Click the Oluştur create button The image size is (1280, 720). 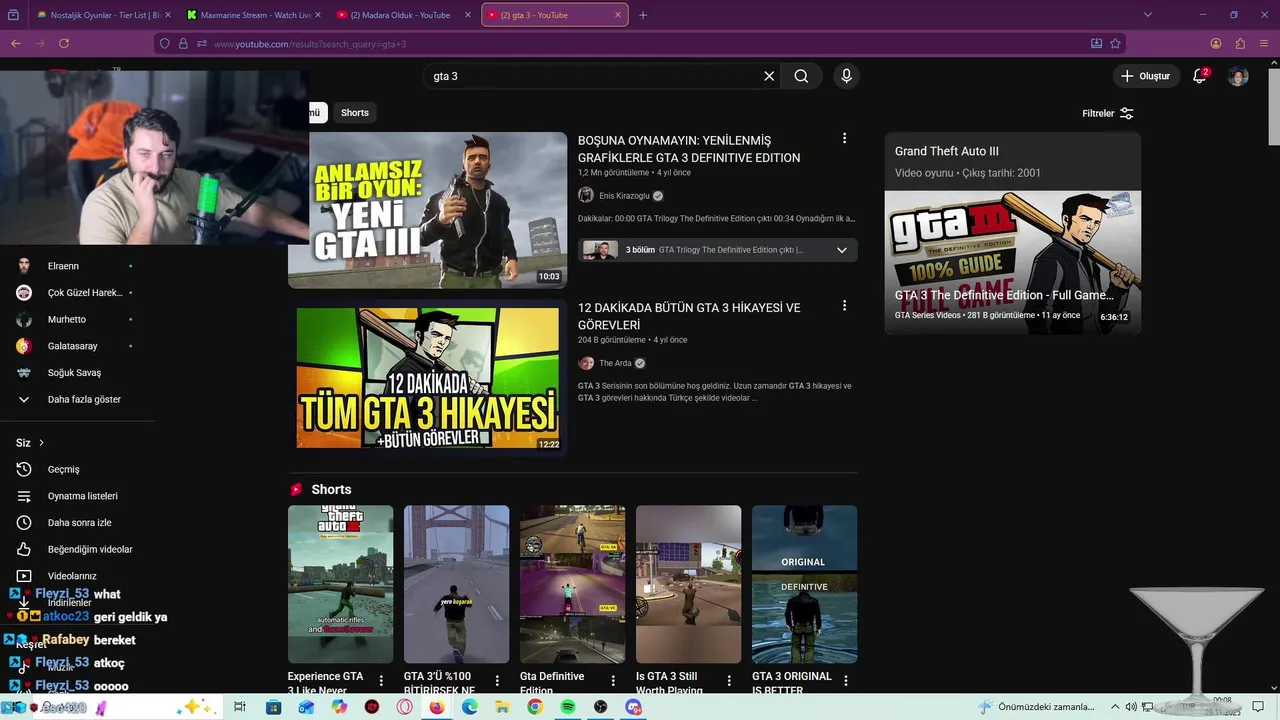pos(1146,76)
